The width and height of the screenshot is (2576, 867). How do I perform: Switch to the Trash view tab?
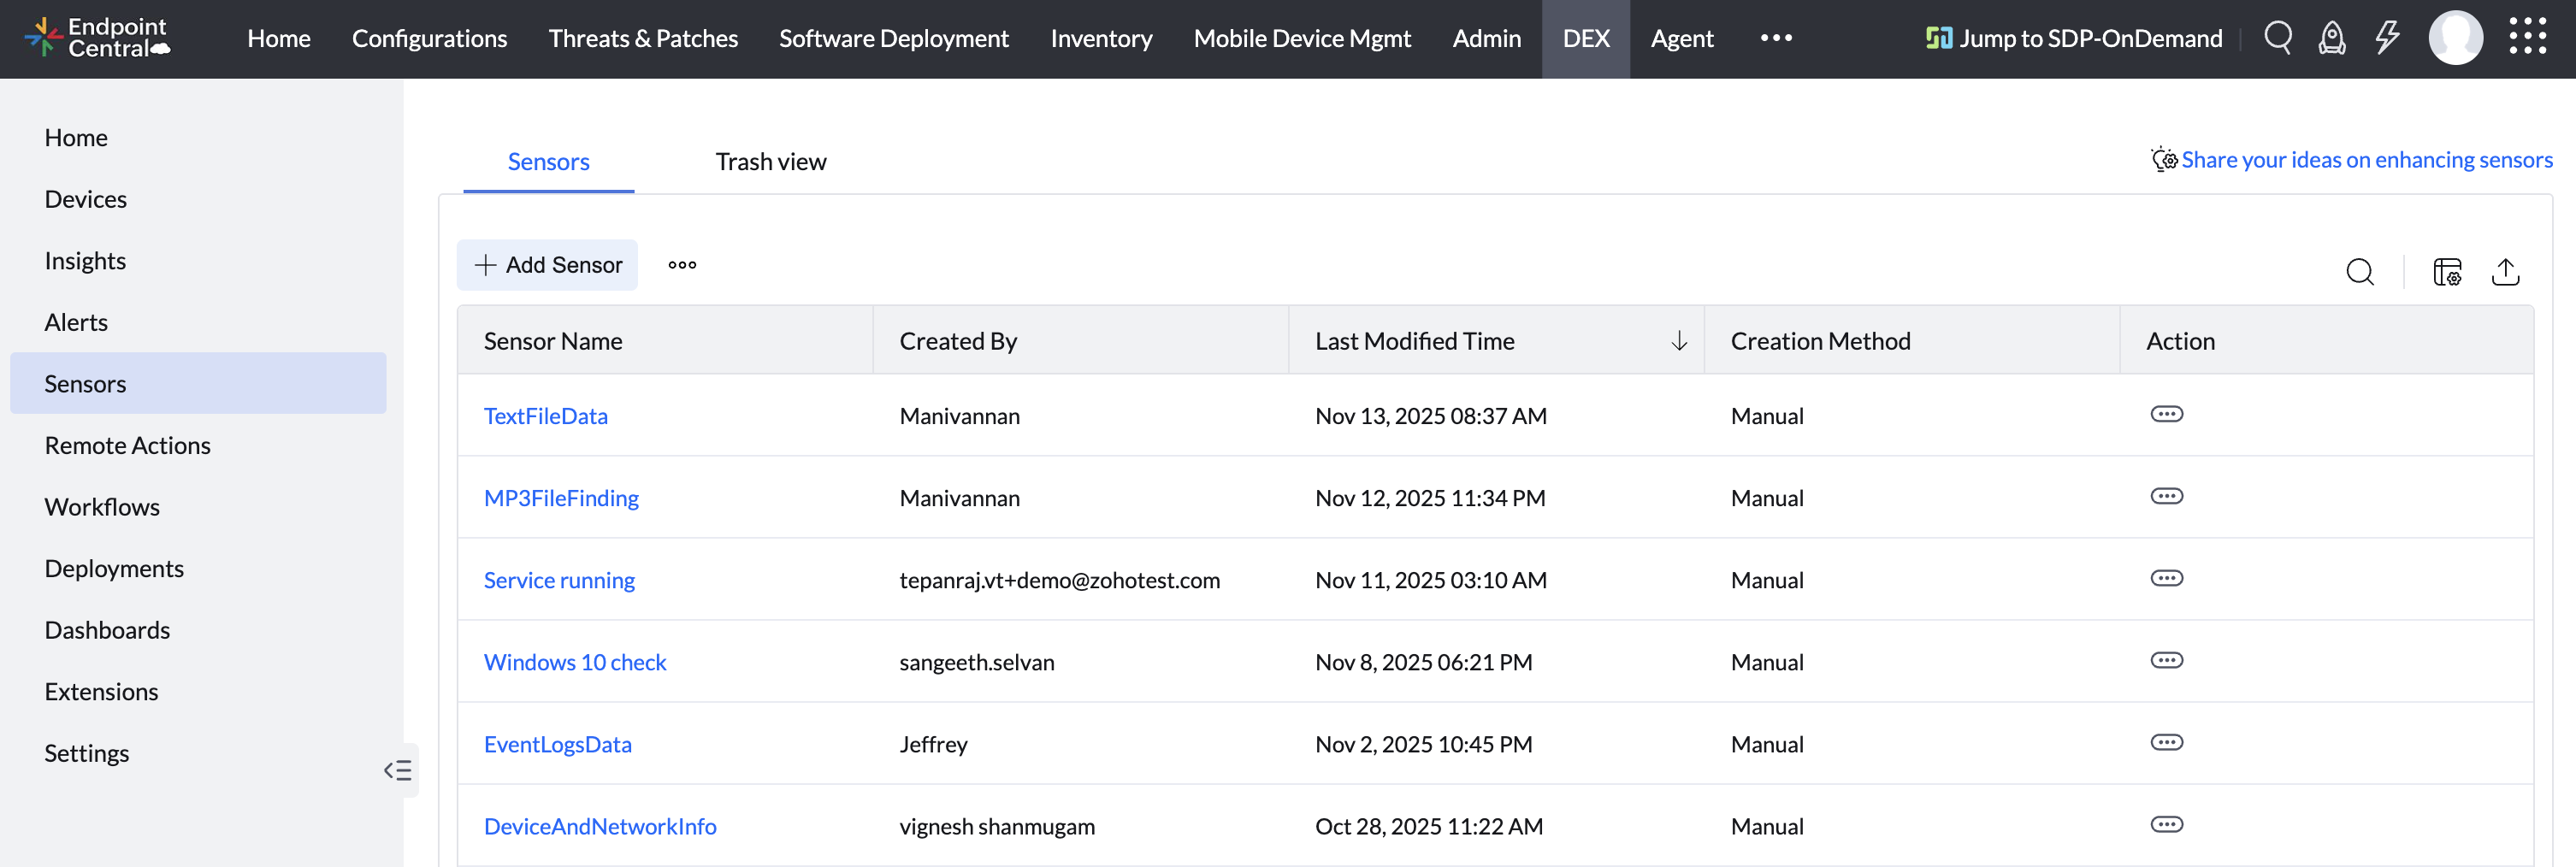pyautogui.click(x=771, y=161)
